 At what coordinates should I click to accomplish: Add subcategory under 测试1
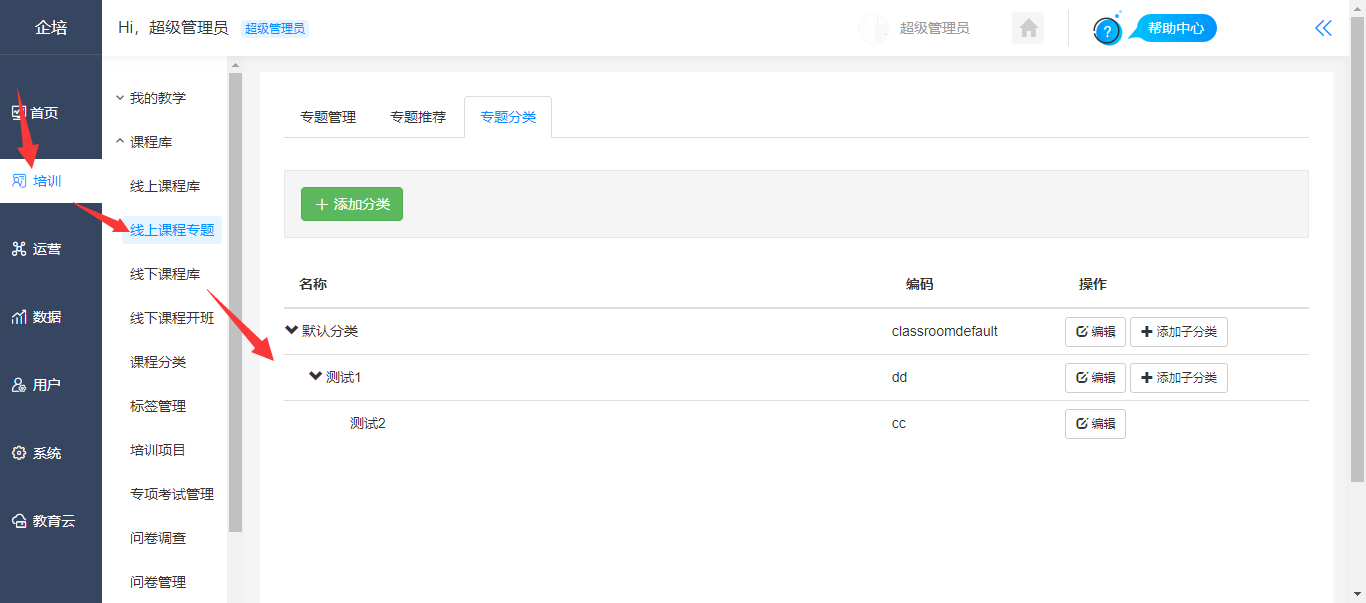coord(1179,378)
